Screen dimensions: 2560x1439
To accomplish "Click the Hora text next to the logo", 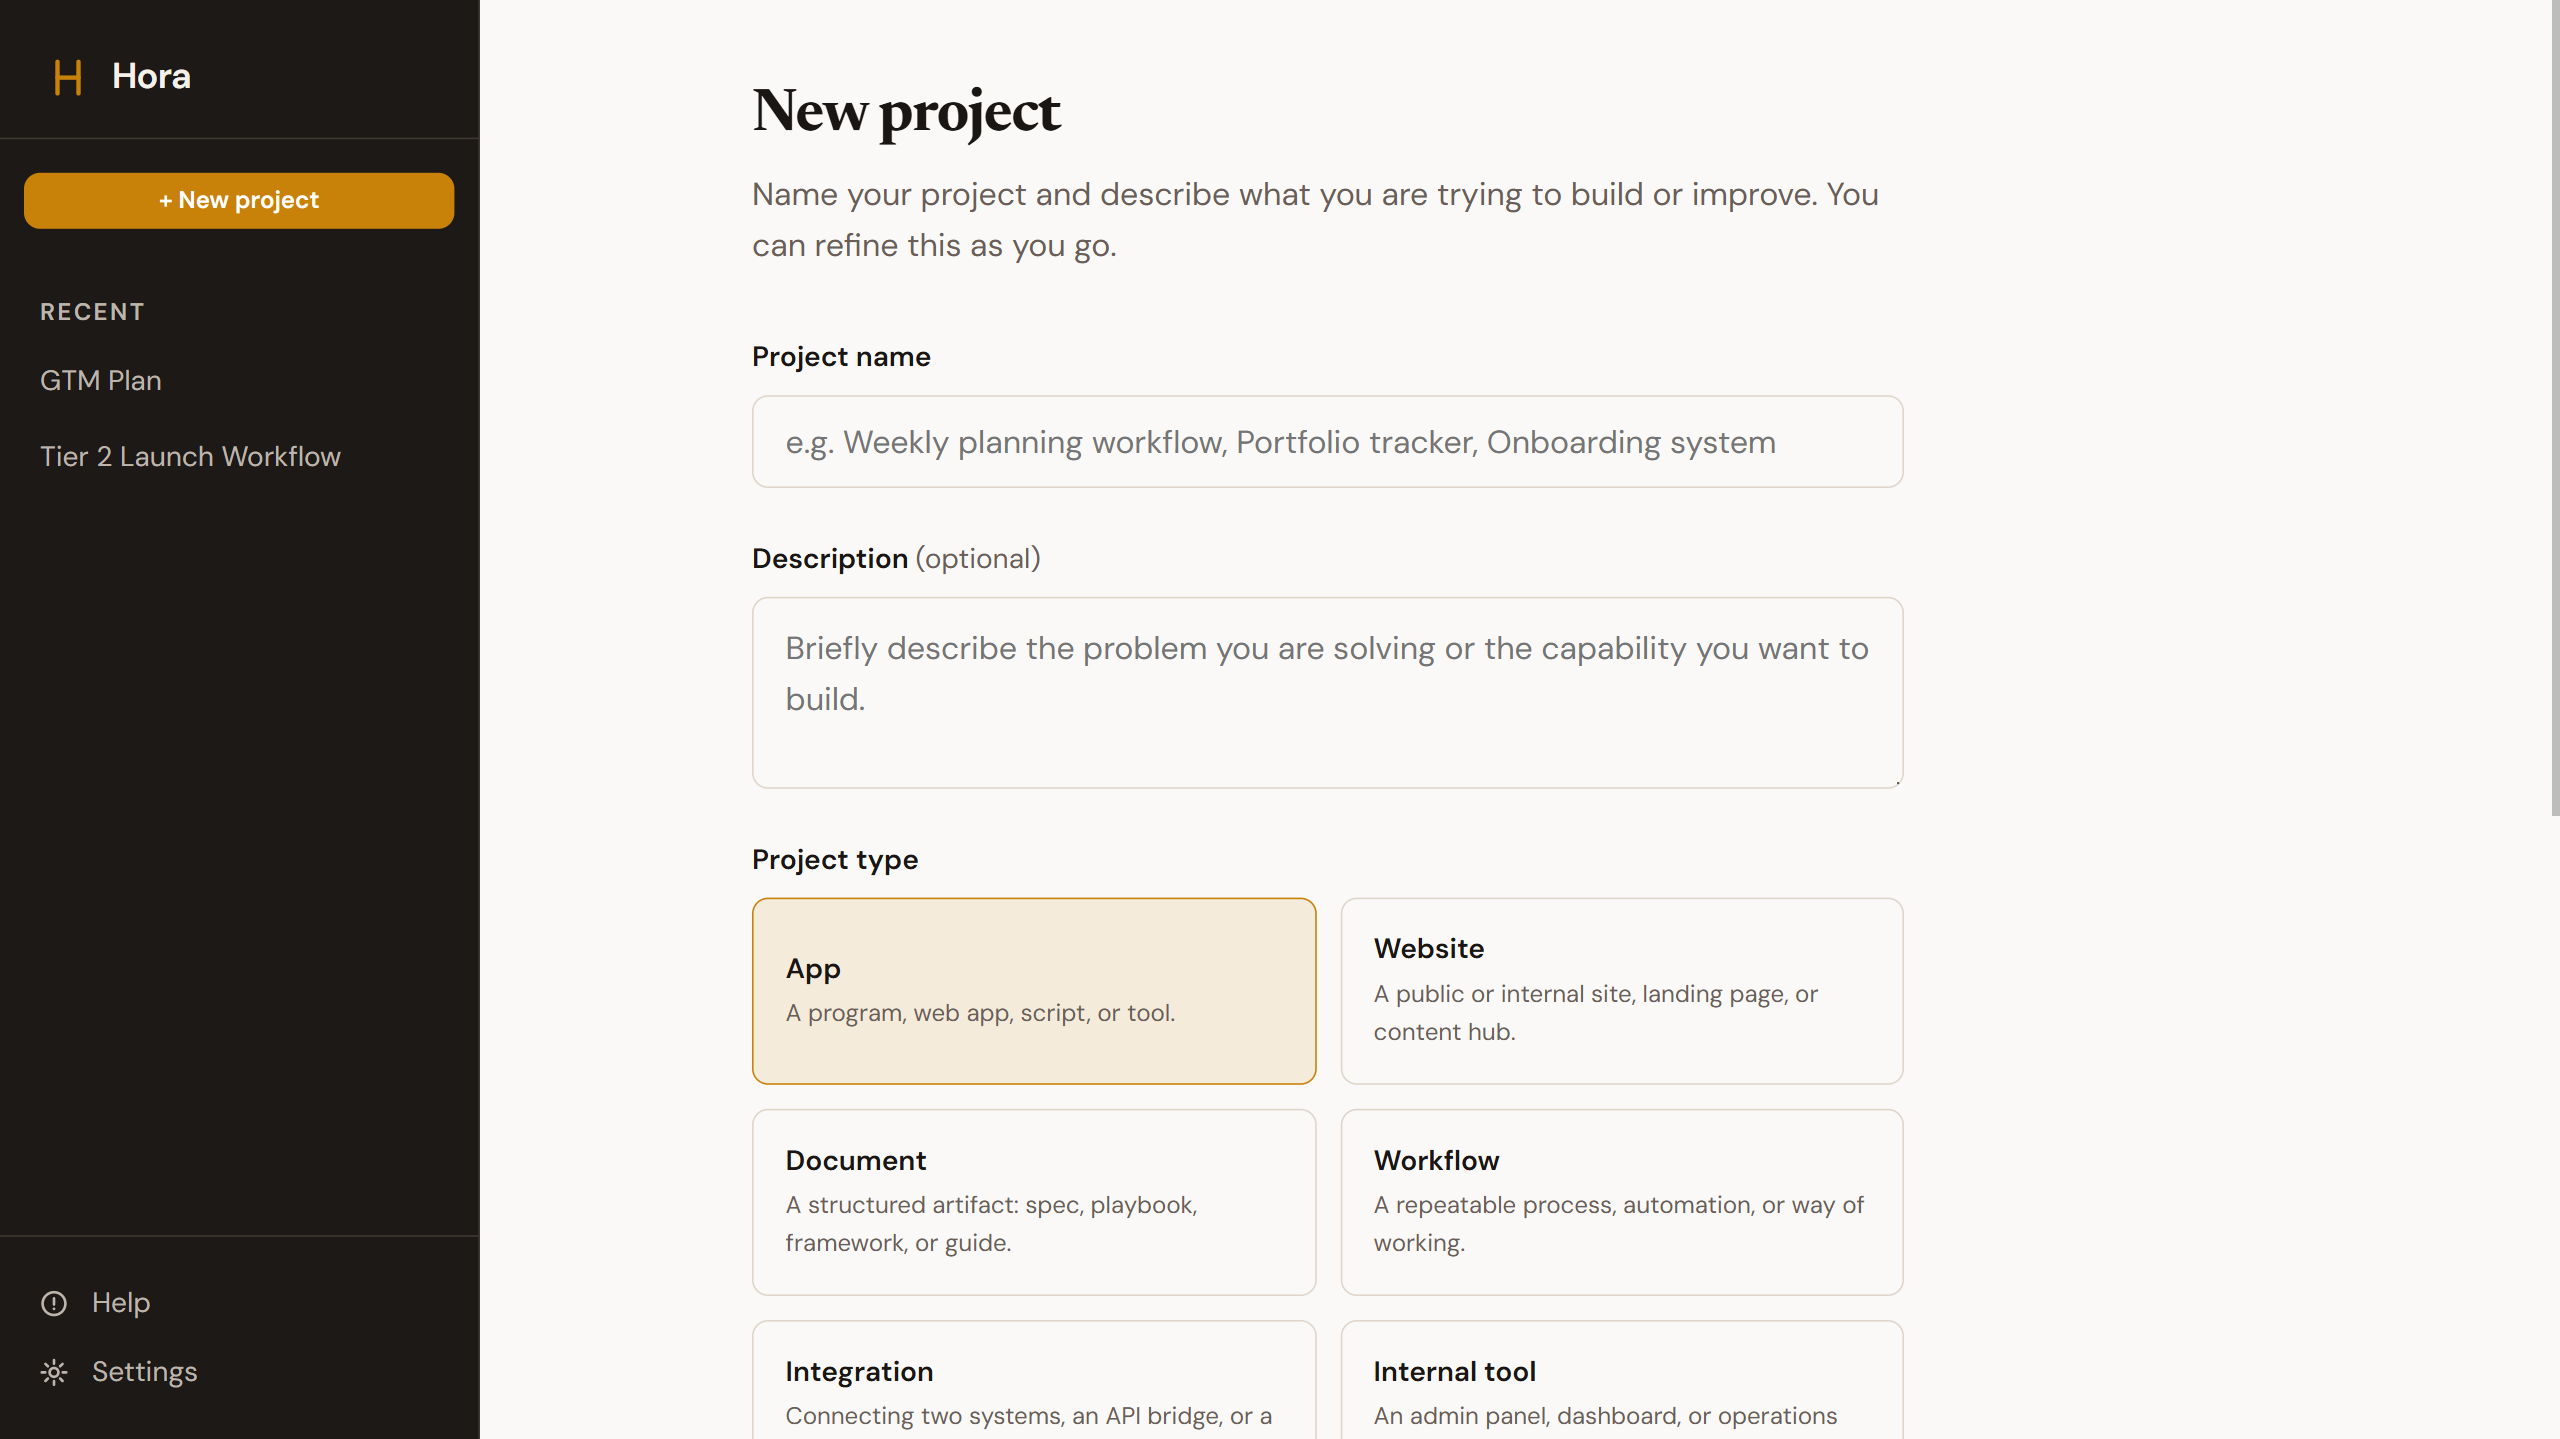I will pos(151,76).
